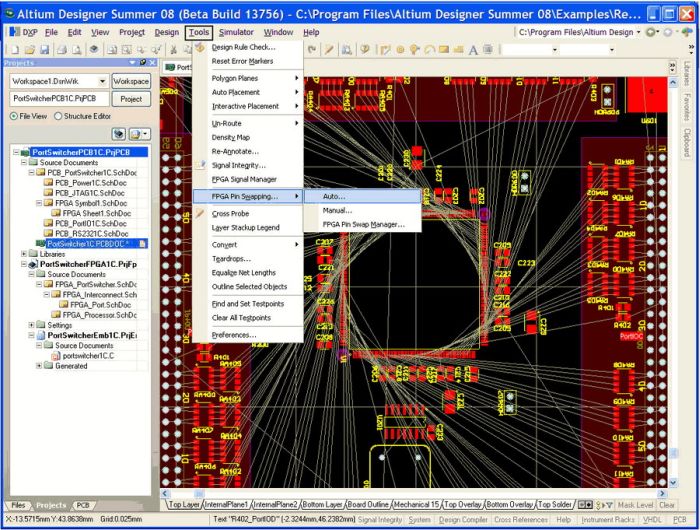
Task: Open the Libraries side panel tab
Action: (x=687, y=73)
